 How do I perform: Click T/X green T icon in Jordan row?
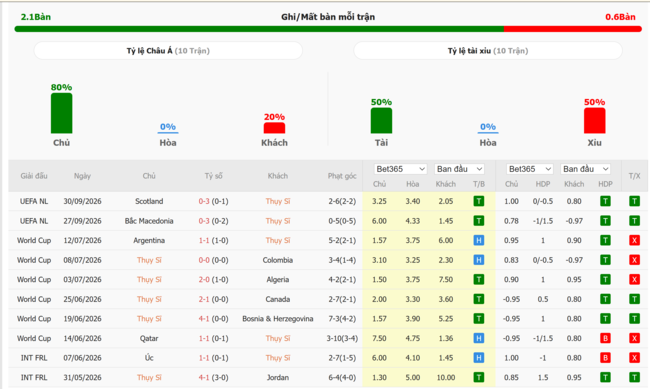(x=634, y=377)
